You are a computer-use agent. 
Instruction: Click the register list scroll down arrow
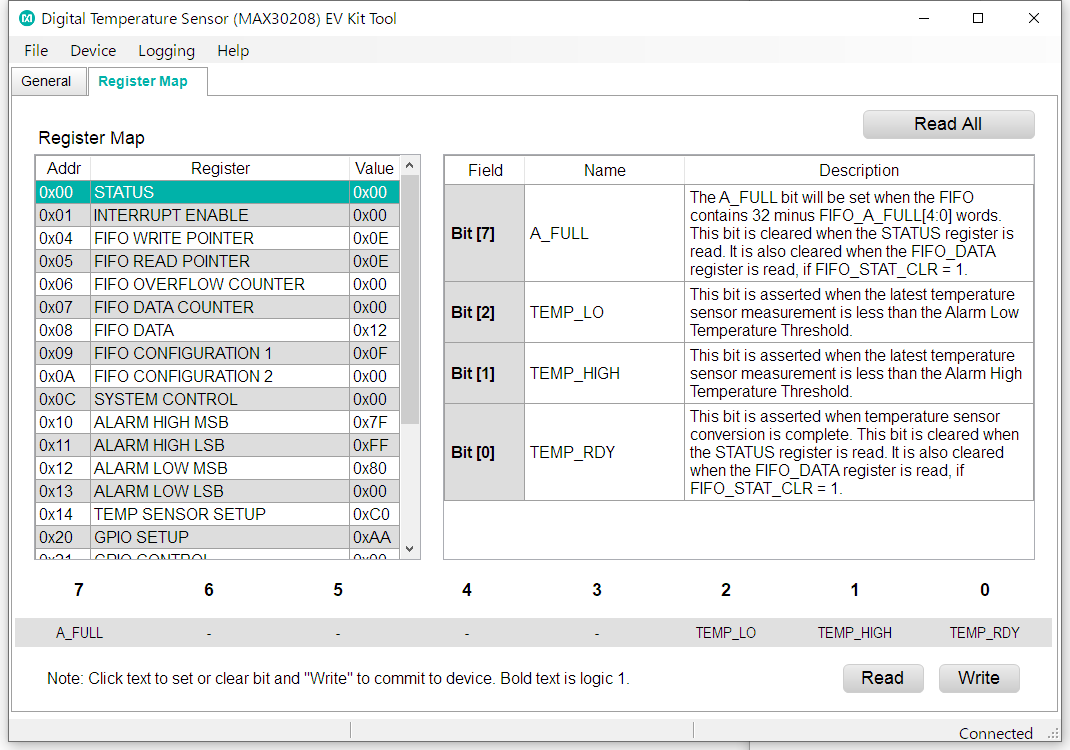pos(409,549)
